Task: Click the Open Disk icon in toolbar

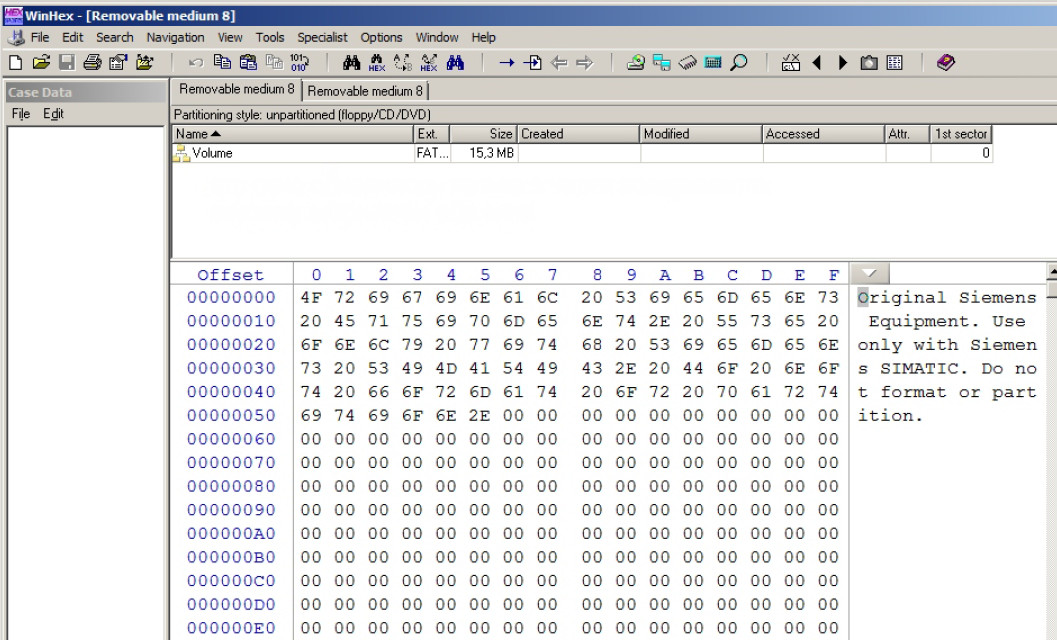Action: pos(635,63)
